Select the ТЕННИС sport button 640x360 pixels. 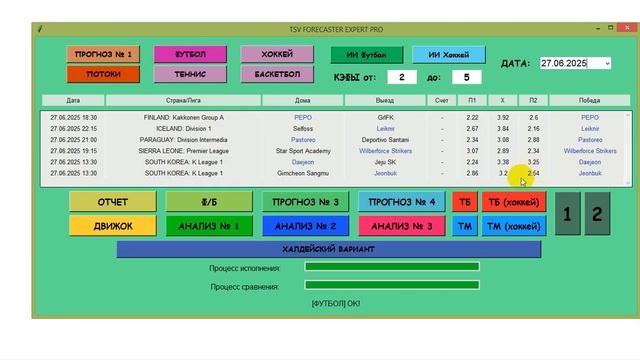click(x=190, y=74)
